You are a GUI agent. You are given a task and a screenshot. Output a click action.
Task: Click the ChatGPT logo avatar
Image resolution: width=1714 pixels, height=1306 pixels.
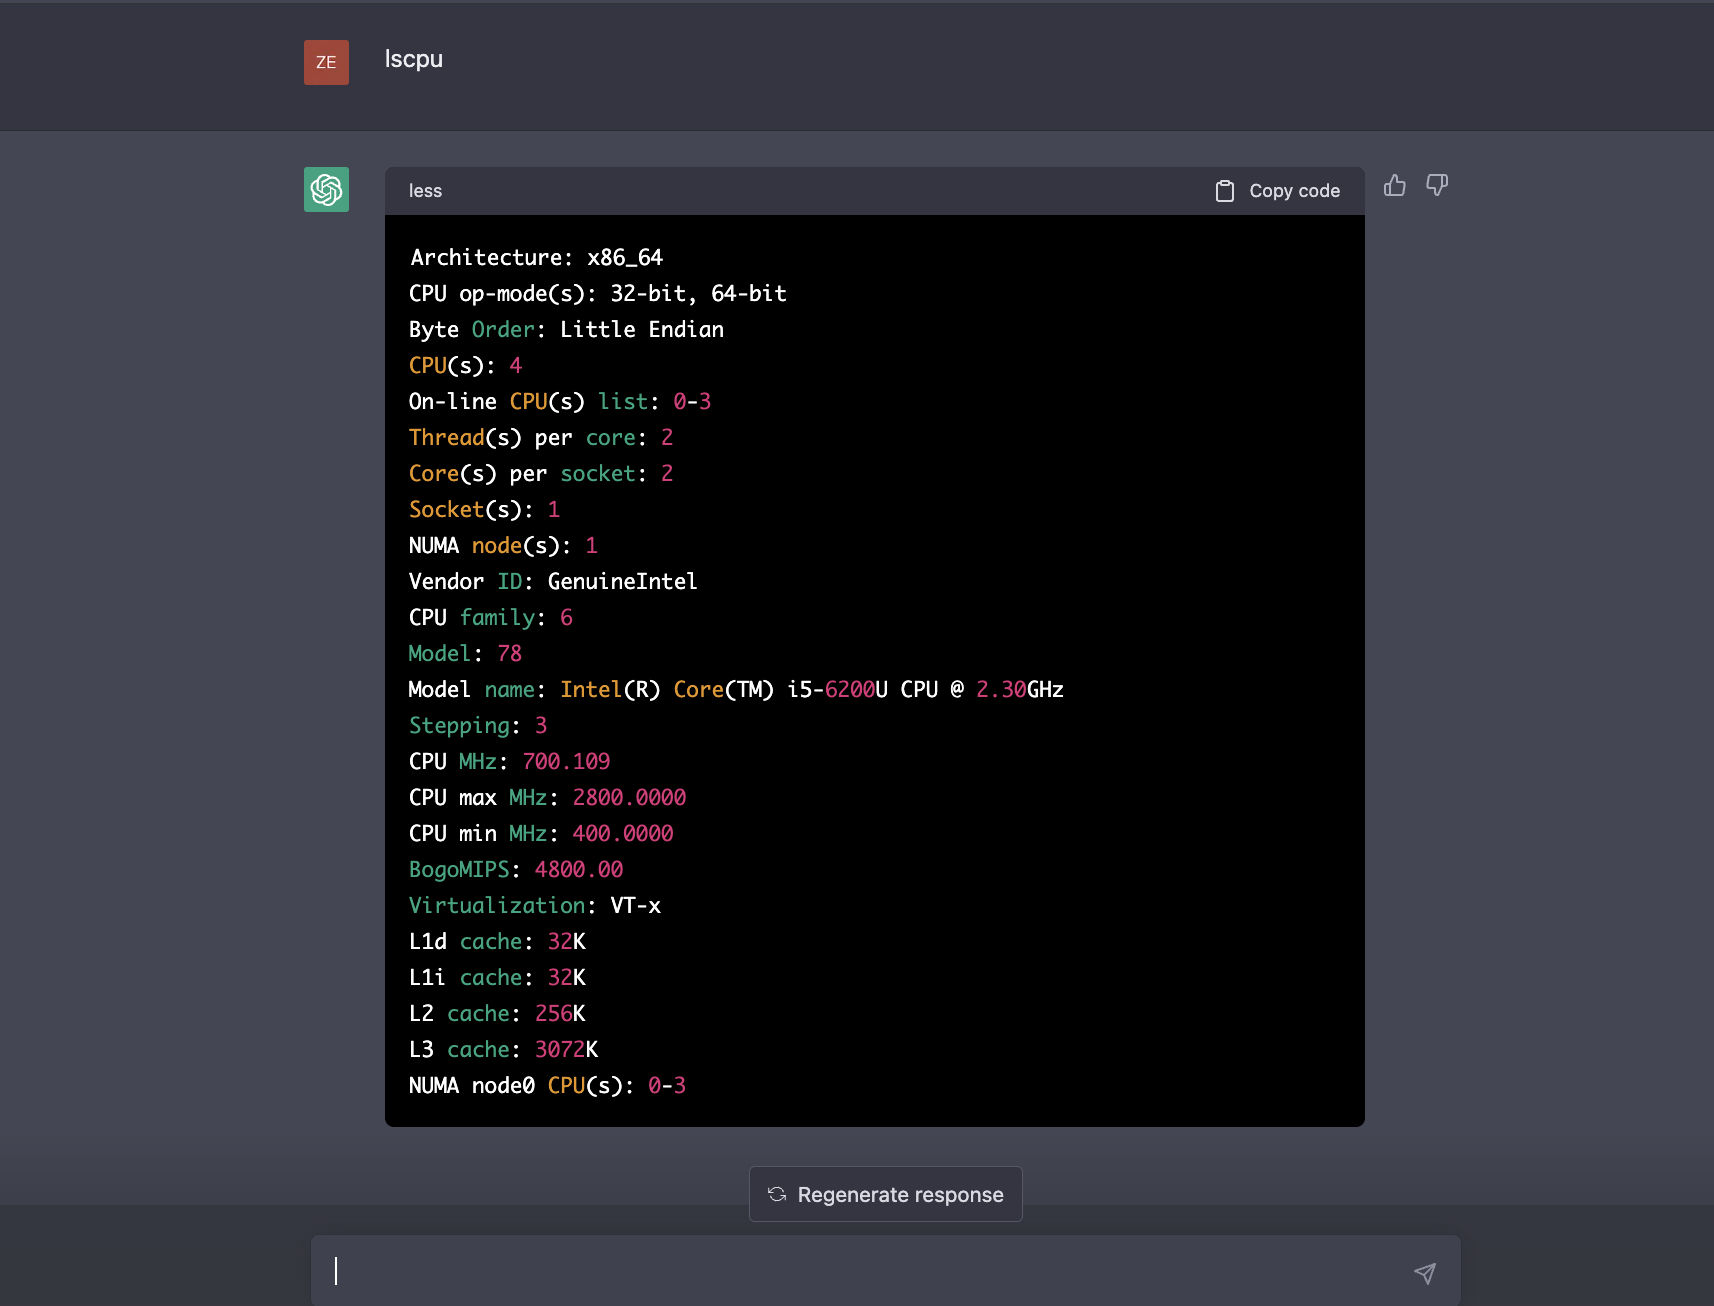pyautogui.click(x=326, y=189)
